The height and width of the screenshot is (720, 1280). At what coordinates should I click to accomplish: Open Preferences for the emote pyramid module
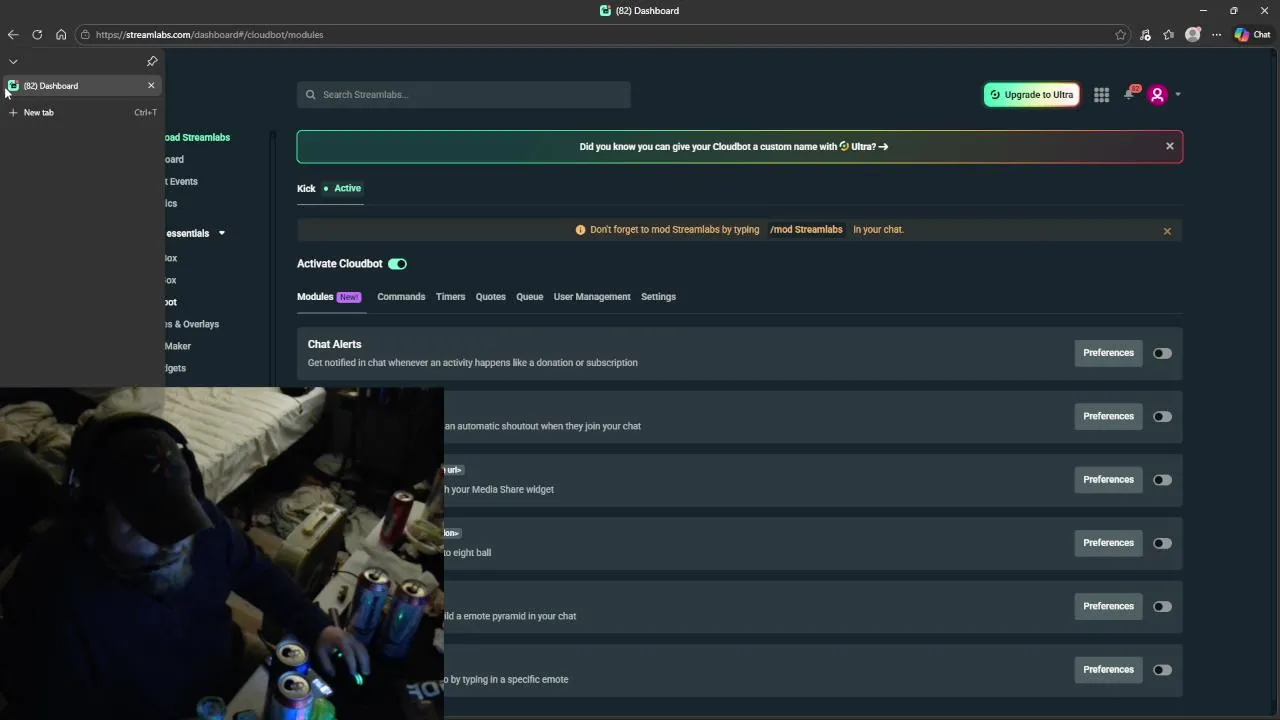click(1108, 606)
